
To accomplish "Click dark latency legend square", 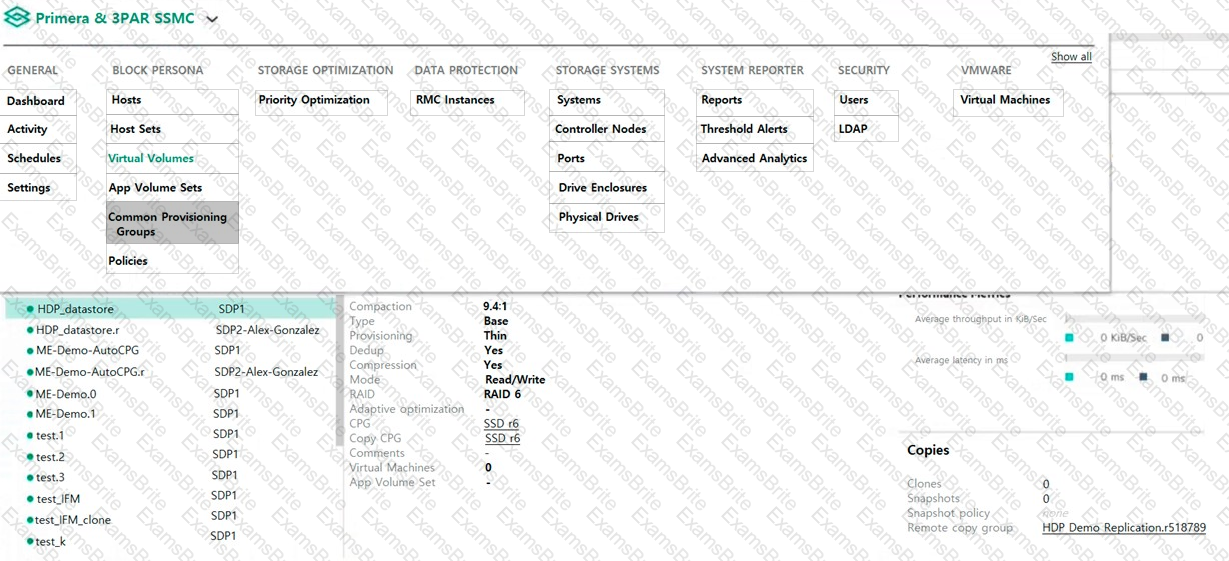I will point(1143,378).
